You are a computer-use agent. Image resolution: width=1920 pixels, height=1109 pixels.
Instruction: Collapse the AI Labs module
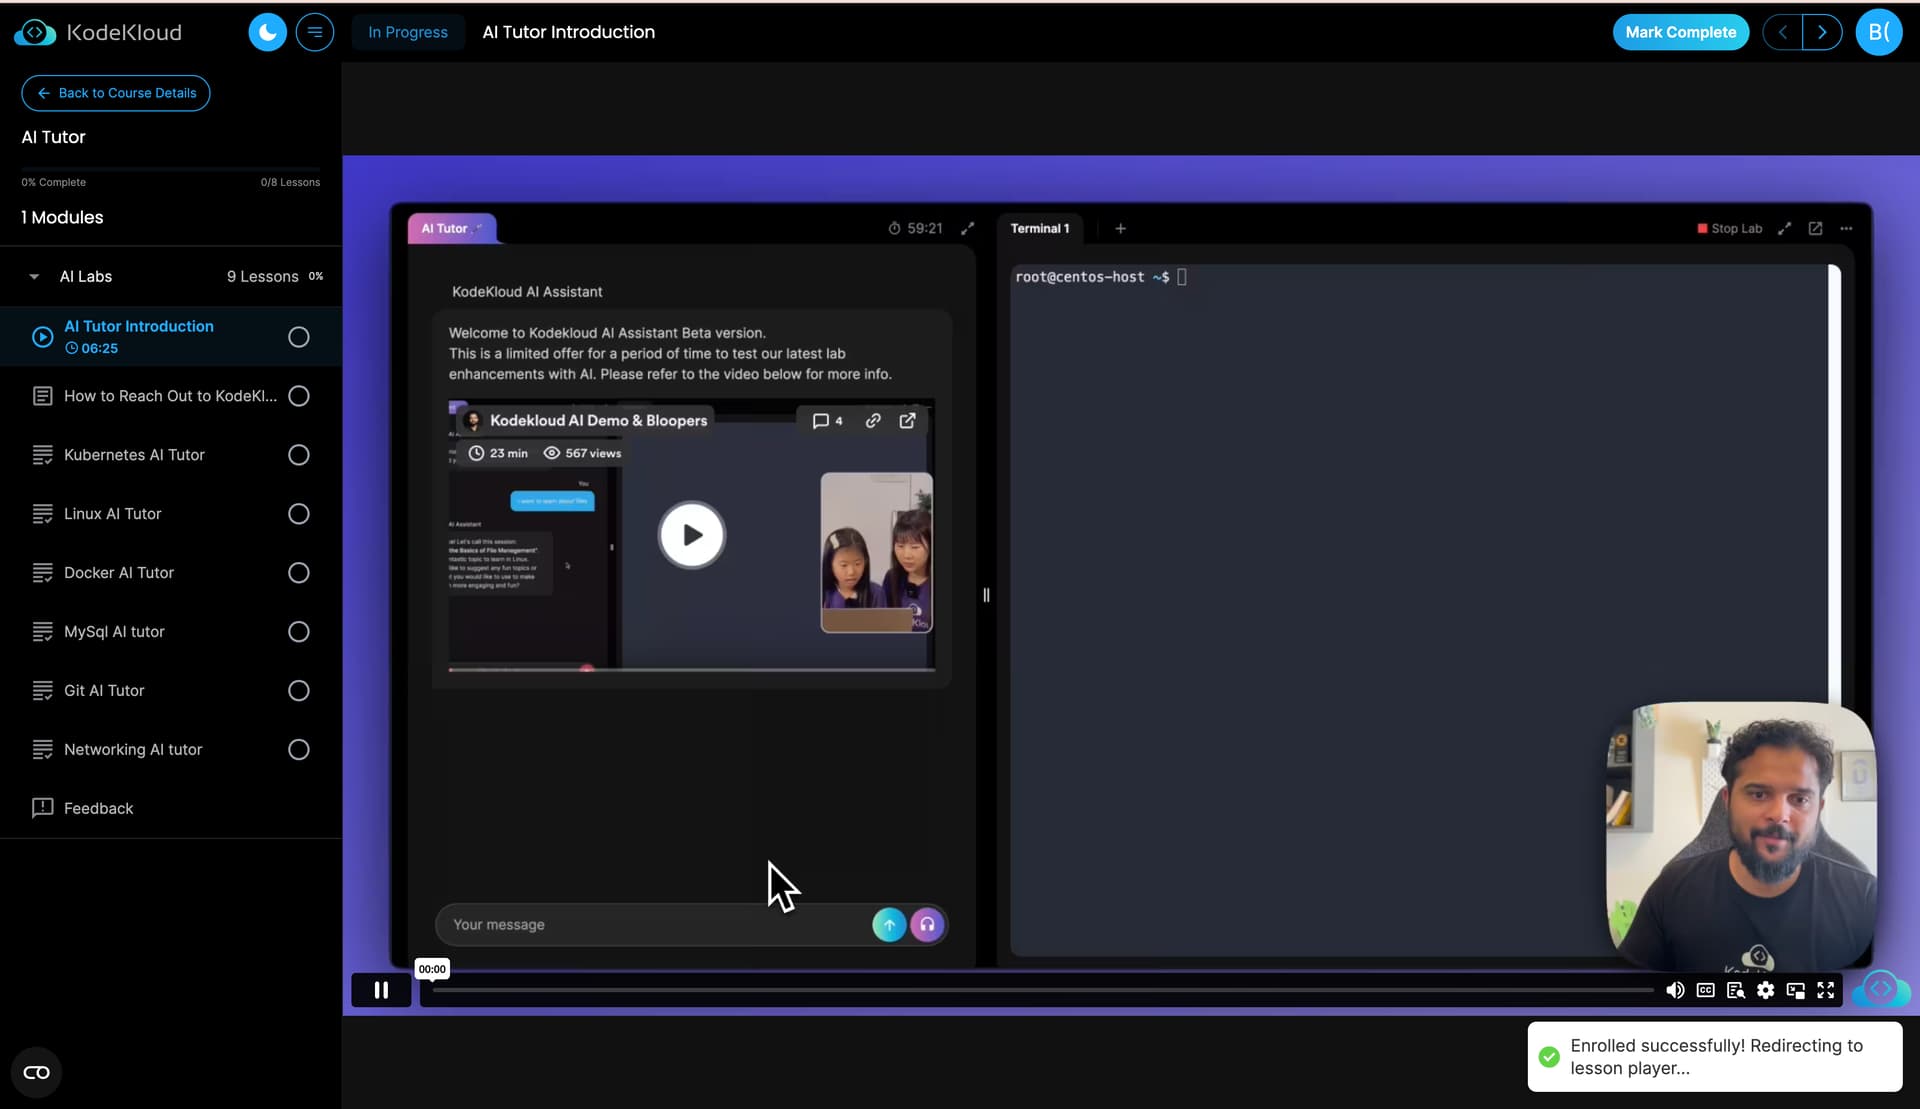coord(34,276)
